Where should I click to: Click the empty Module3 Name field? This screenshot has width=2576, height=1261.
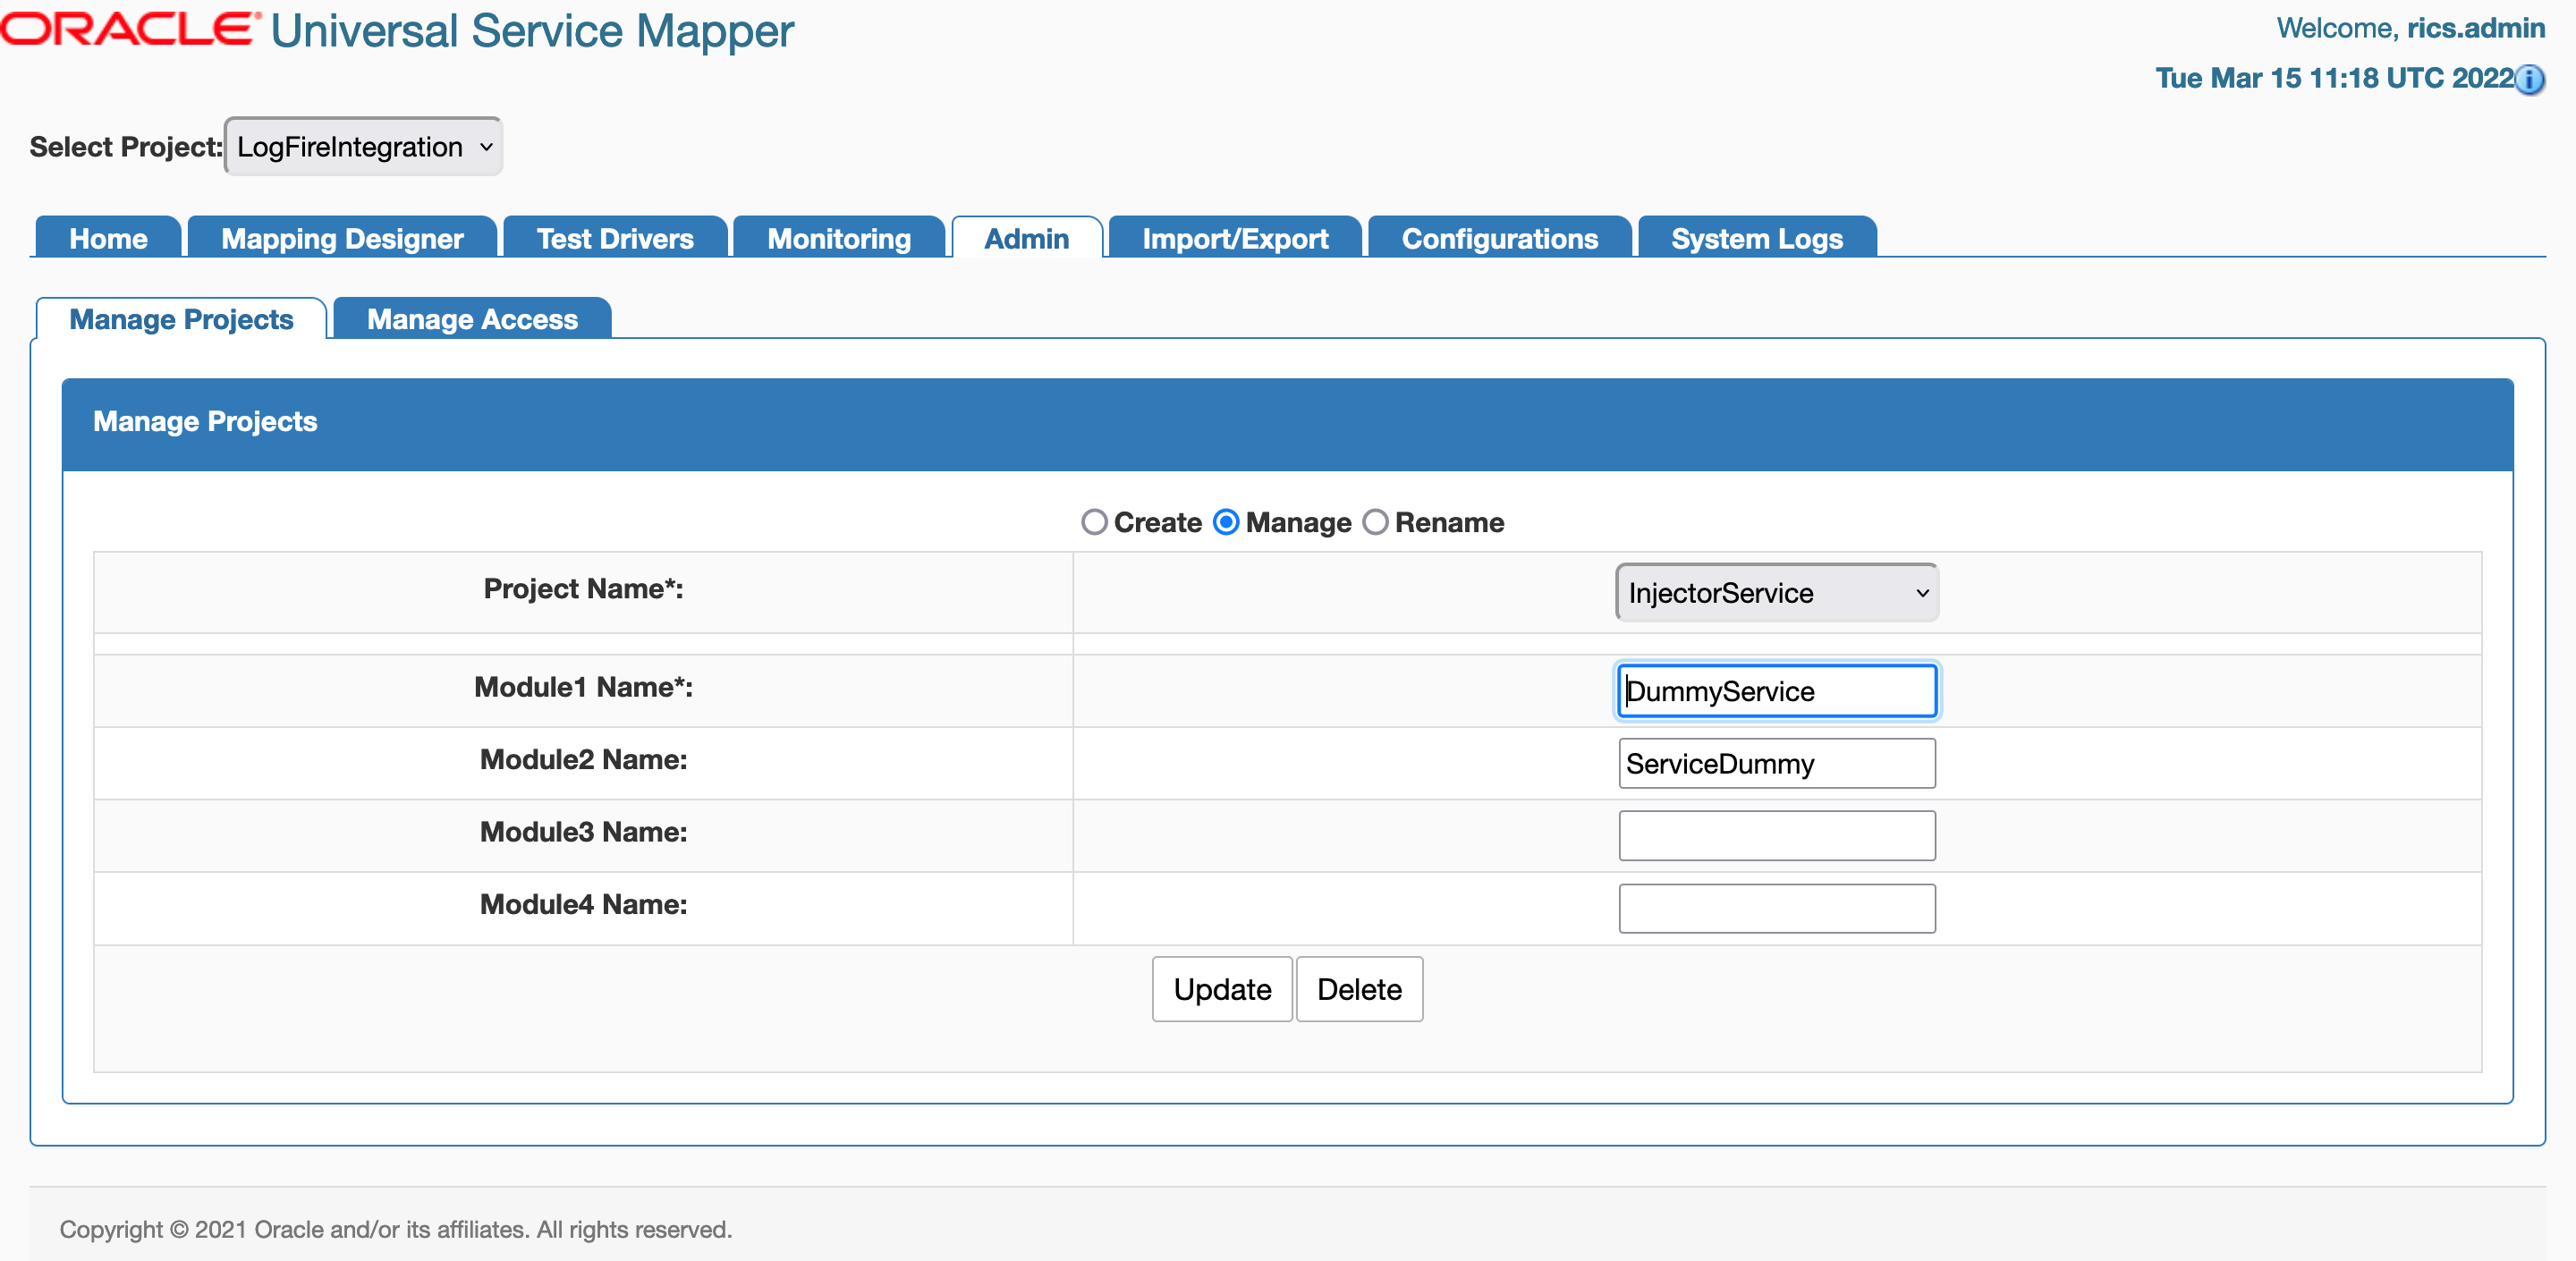click(1776, 835)
